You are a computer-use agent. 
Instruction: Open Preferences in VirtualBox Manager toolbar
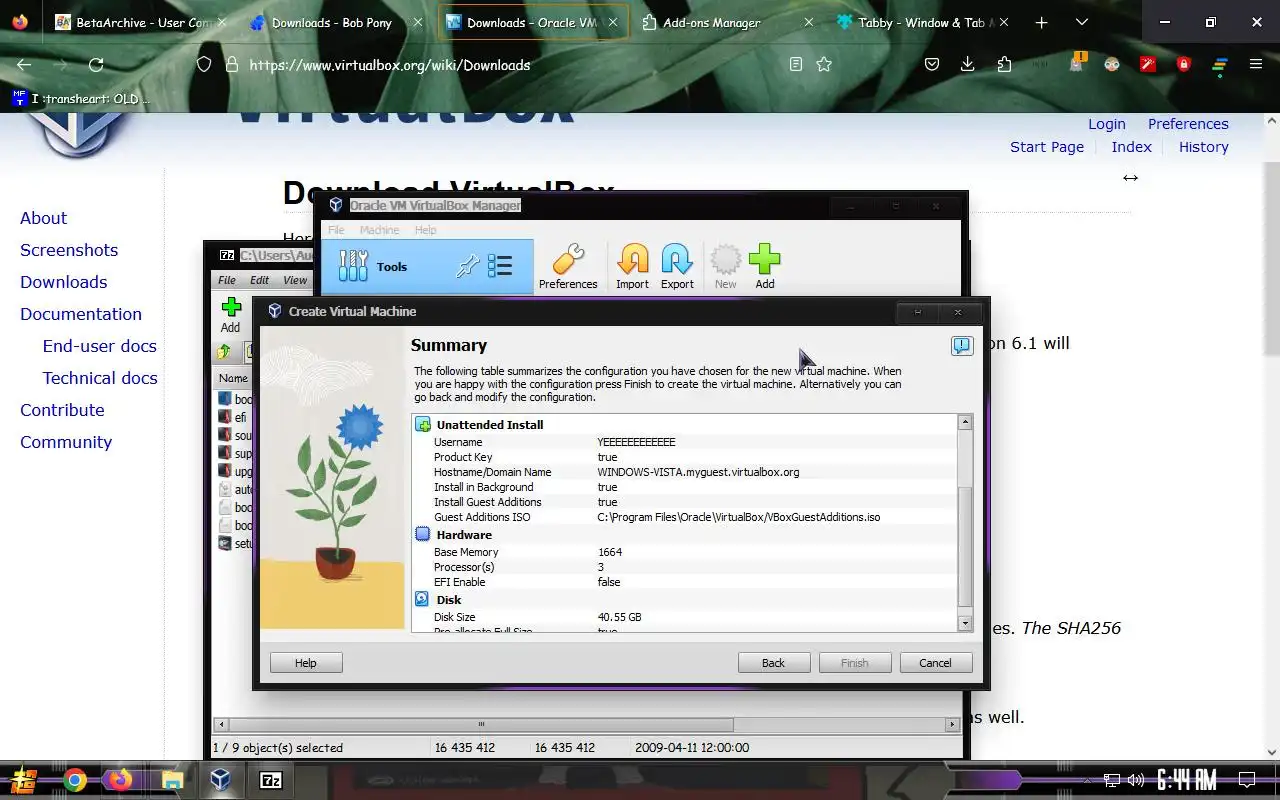click(568, 267)
